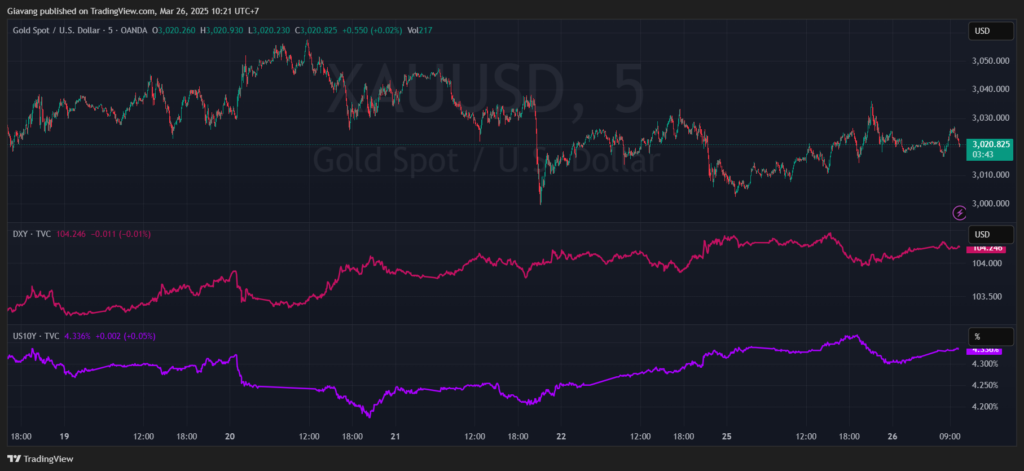Click the purple US10Y last value label

point(990,350)
